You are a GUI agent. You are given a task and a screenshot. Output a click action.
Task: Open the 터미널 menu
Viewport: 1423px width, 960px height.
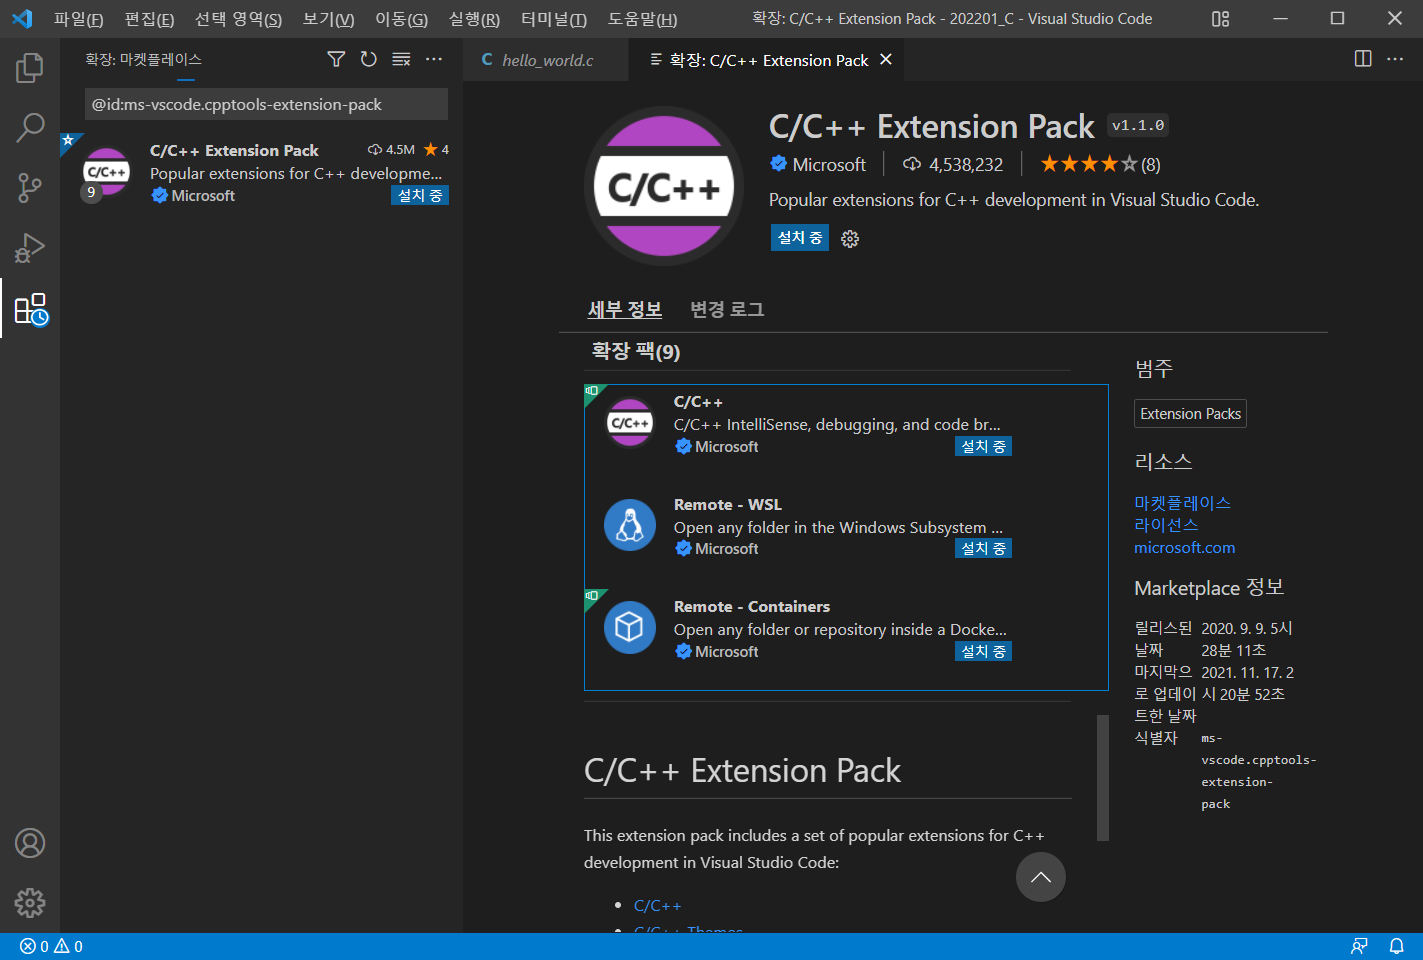tap(554, 19)
